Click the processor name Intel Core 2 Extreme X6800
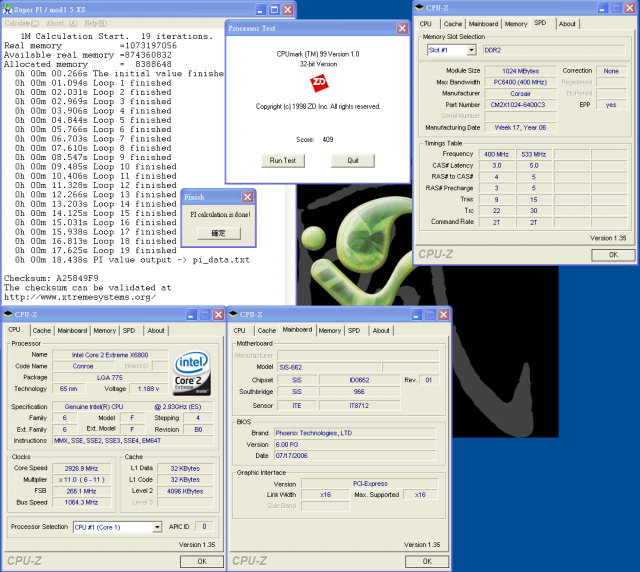 pos(110,355)
